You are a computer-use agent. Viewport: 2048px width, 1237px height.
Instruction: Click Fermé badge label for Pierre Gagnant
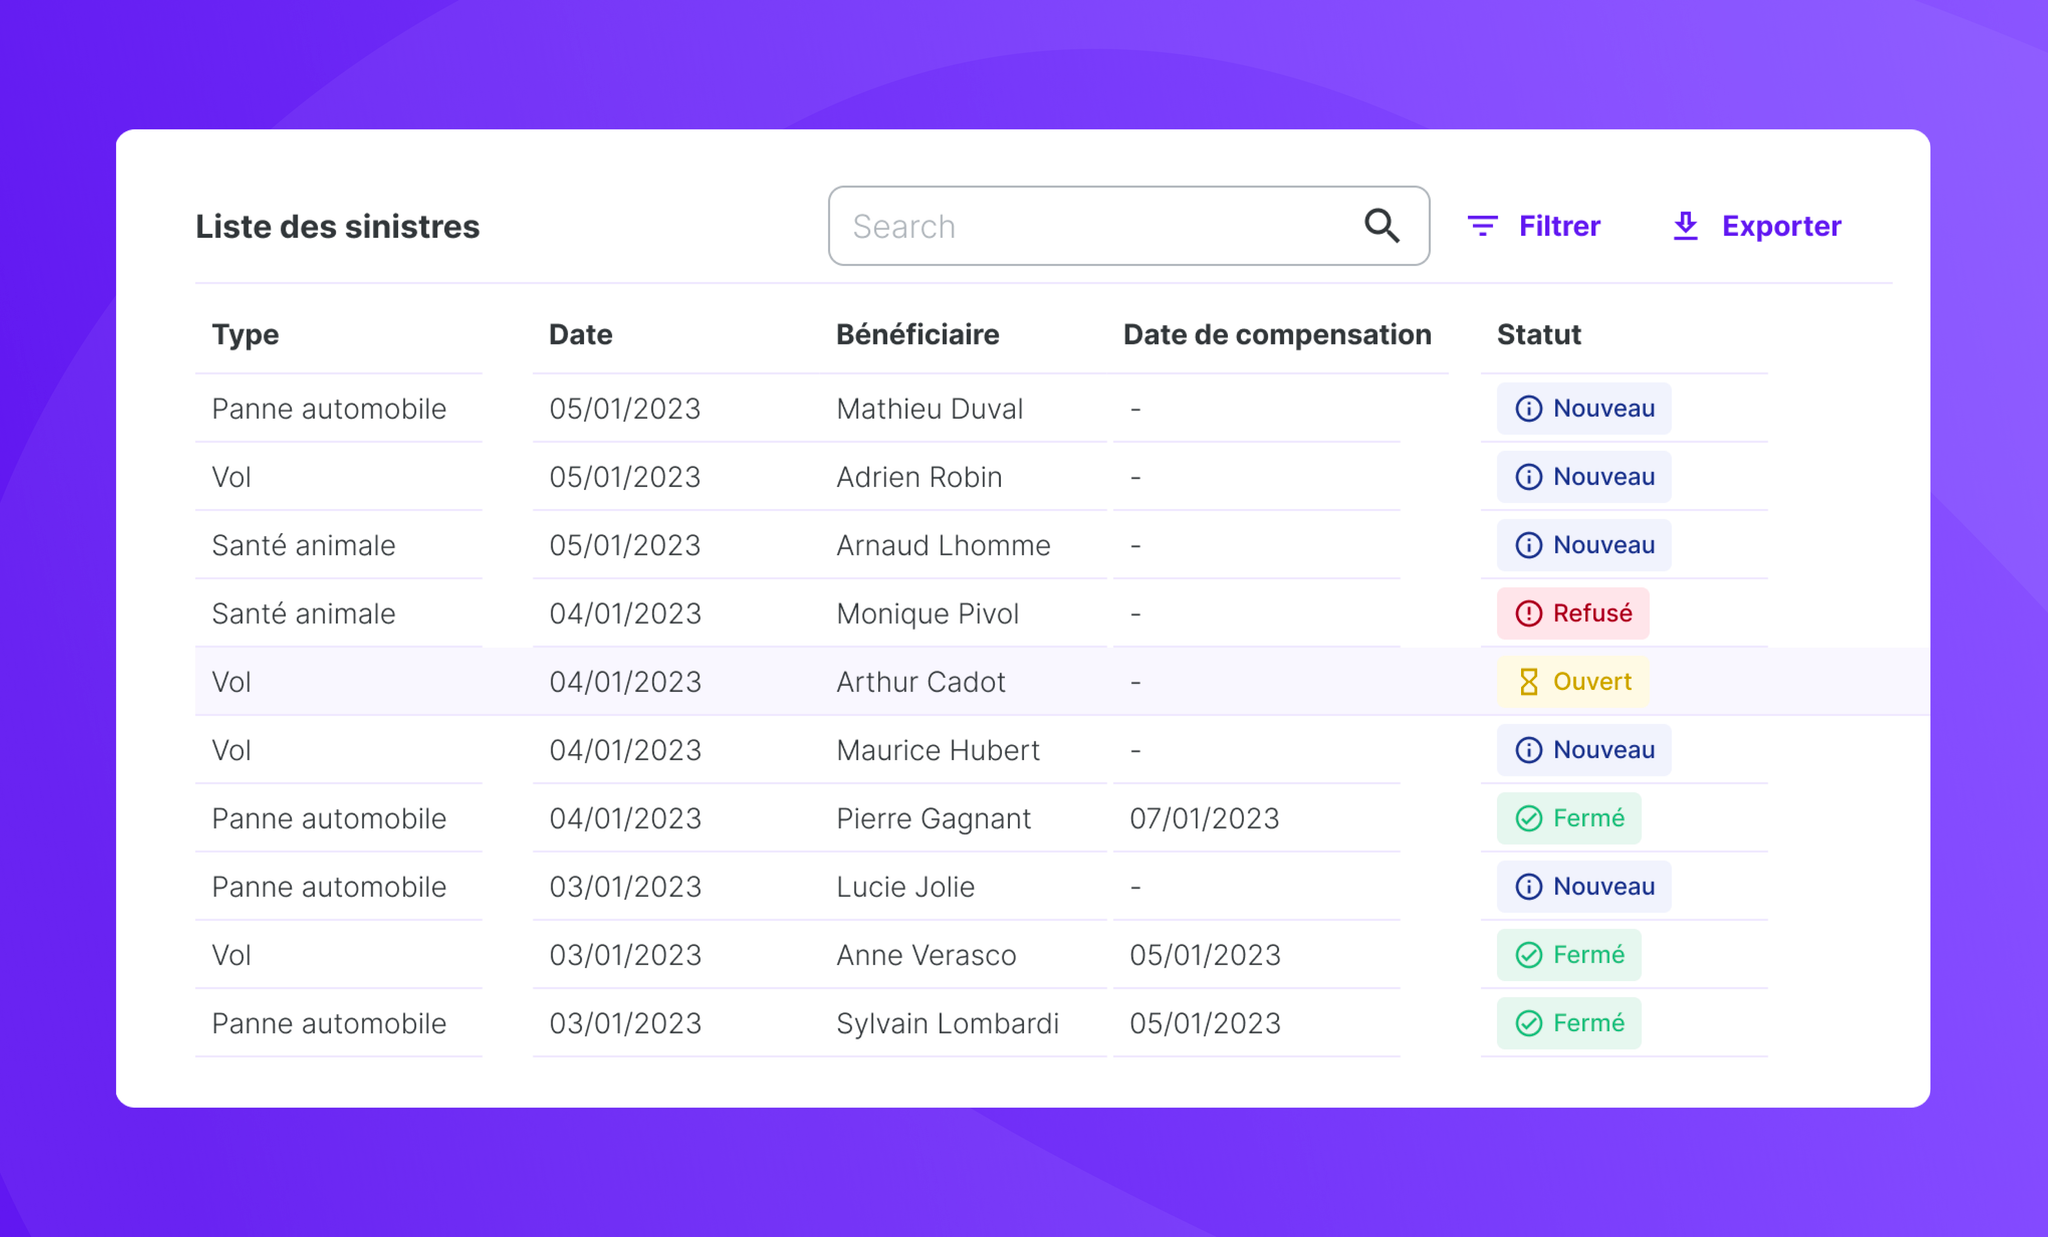pos(1588,818)
